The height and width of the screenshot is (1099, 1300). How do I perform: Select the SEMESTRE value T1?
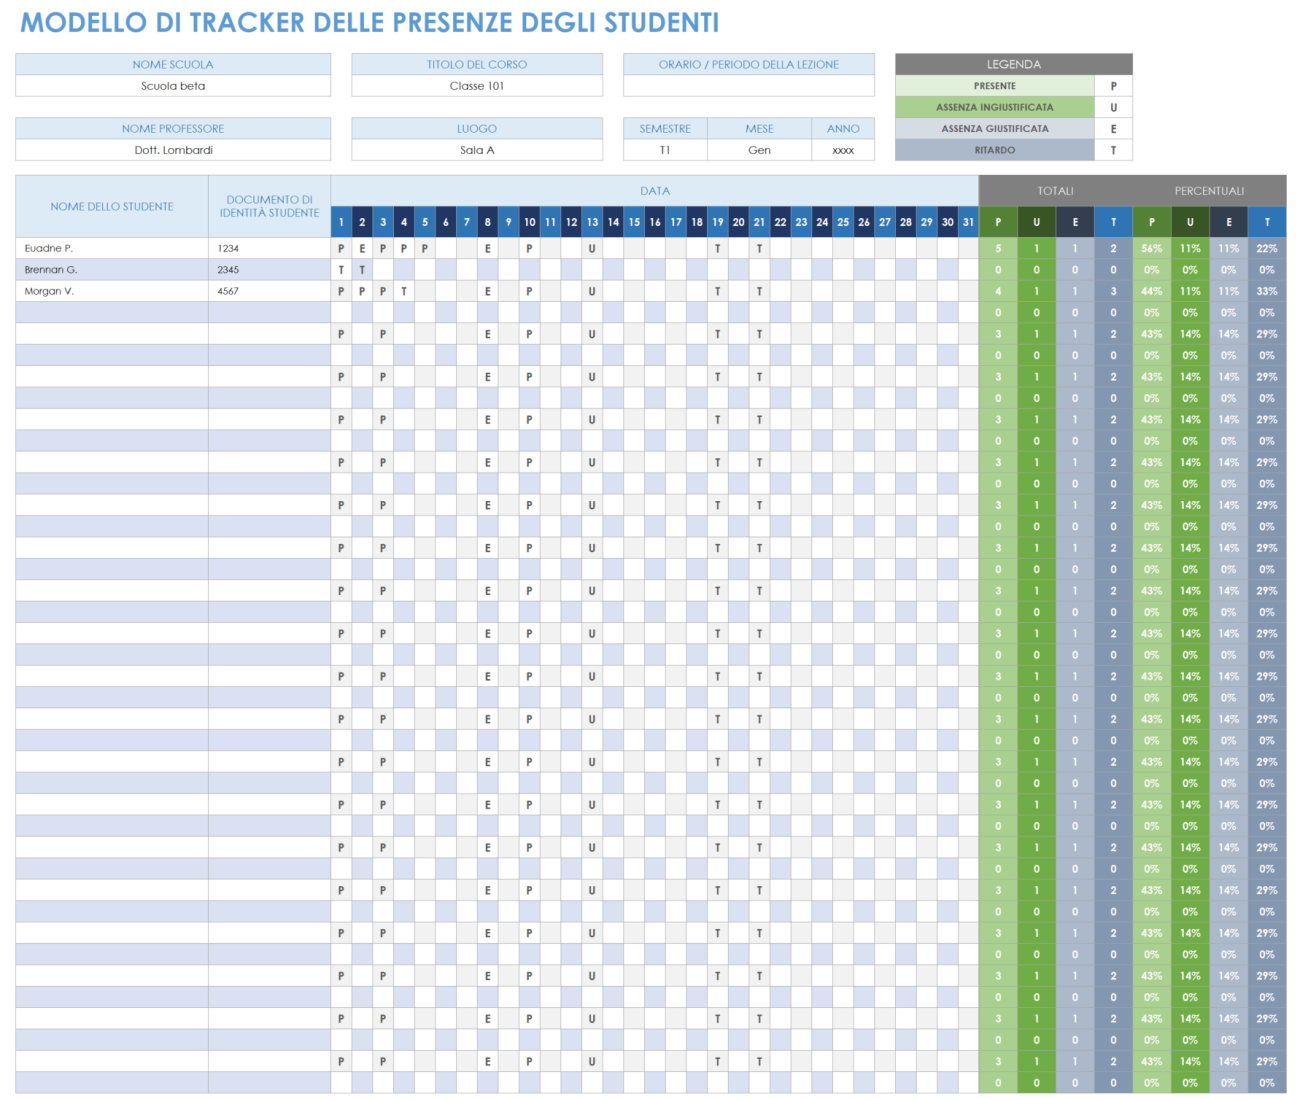665,150
